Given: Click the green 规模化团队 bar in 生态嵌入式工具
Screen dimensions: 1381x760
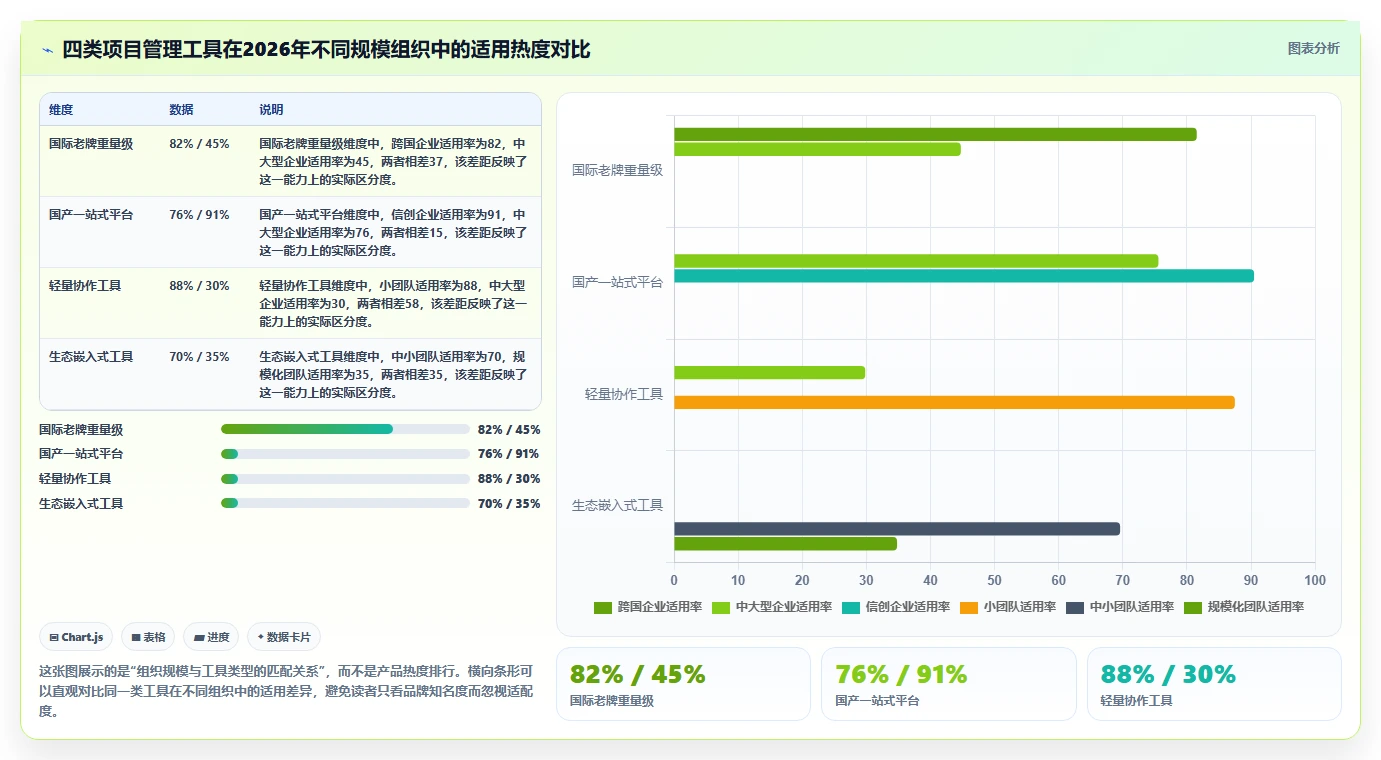Looking at the screenshot, I should point(785,544).
